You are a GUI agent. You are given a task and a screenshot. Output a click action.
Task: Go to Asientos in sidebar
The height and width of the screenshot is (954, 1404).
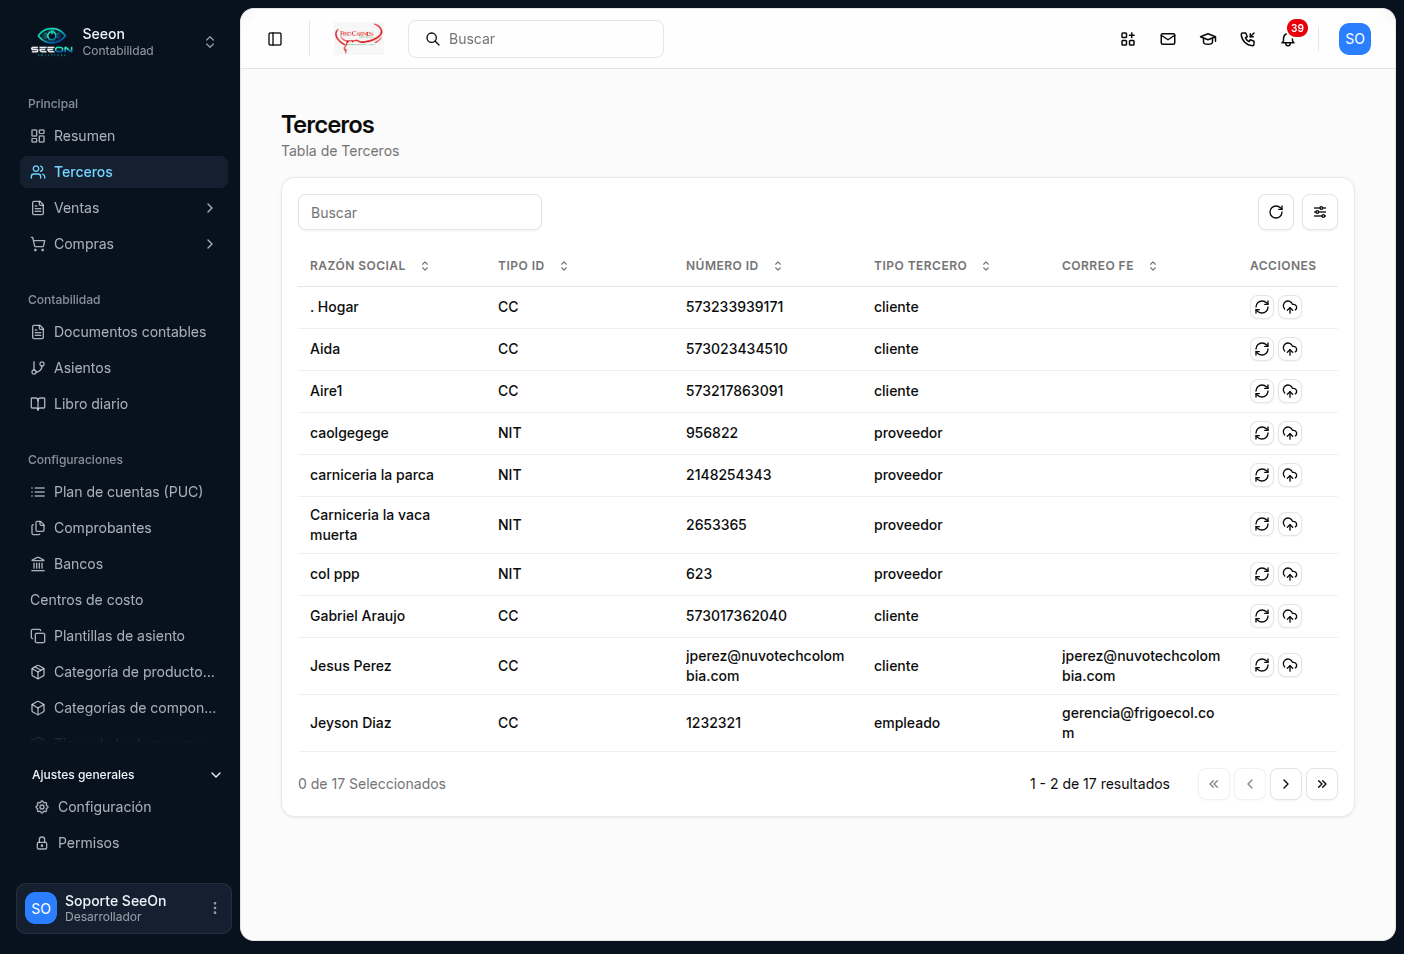pos(124,368)
